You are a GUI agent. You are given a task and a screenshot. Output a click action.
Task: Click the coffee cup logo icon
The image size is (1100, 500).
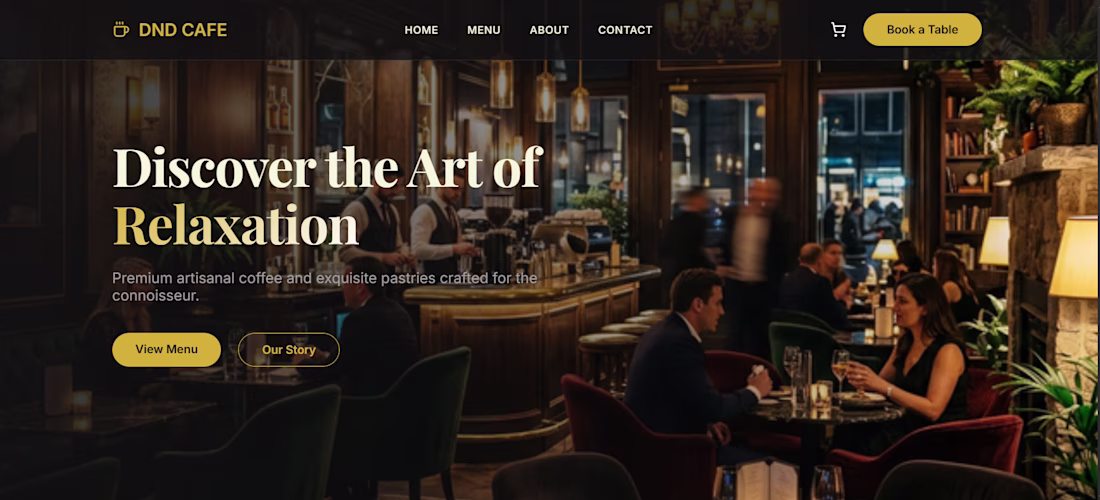[121, 29]
